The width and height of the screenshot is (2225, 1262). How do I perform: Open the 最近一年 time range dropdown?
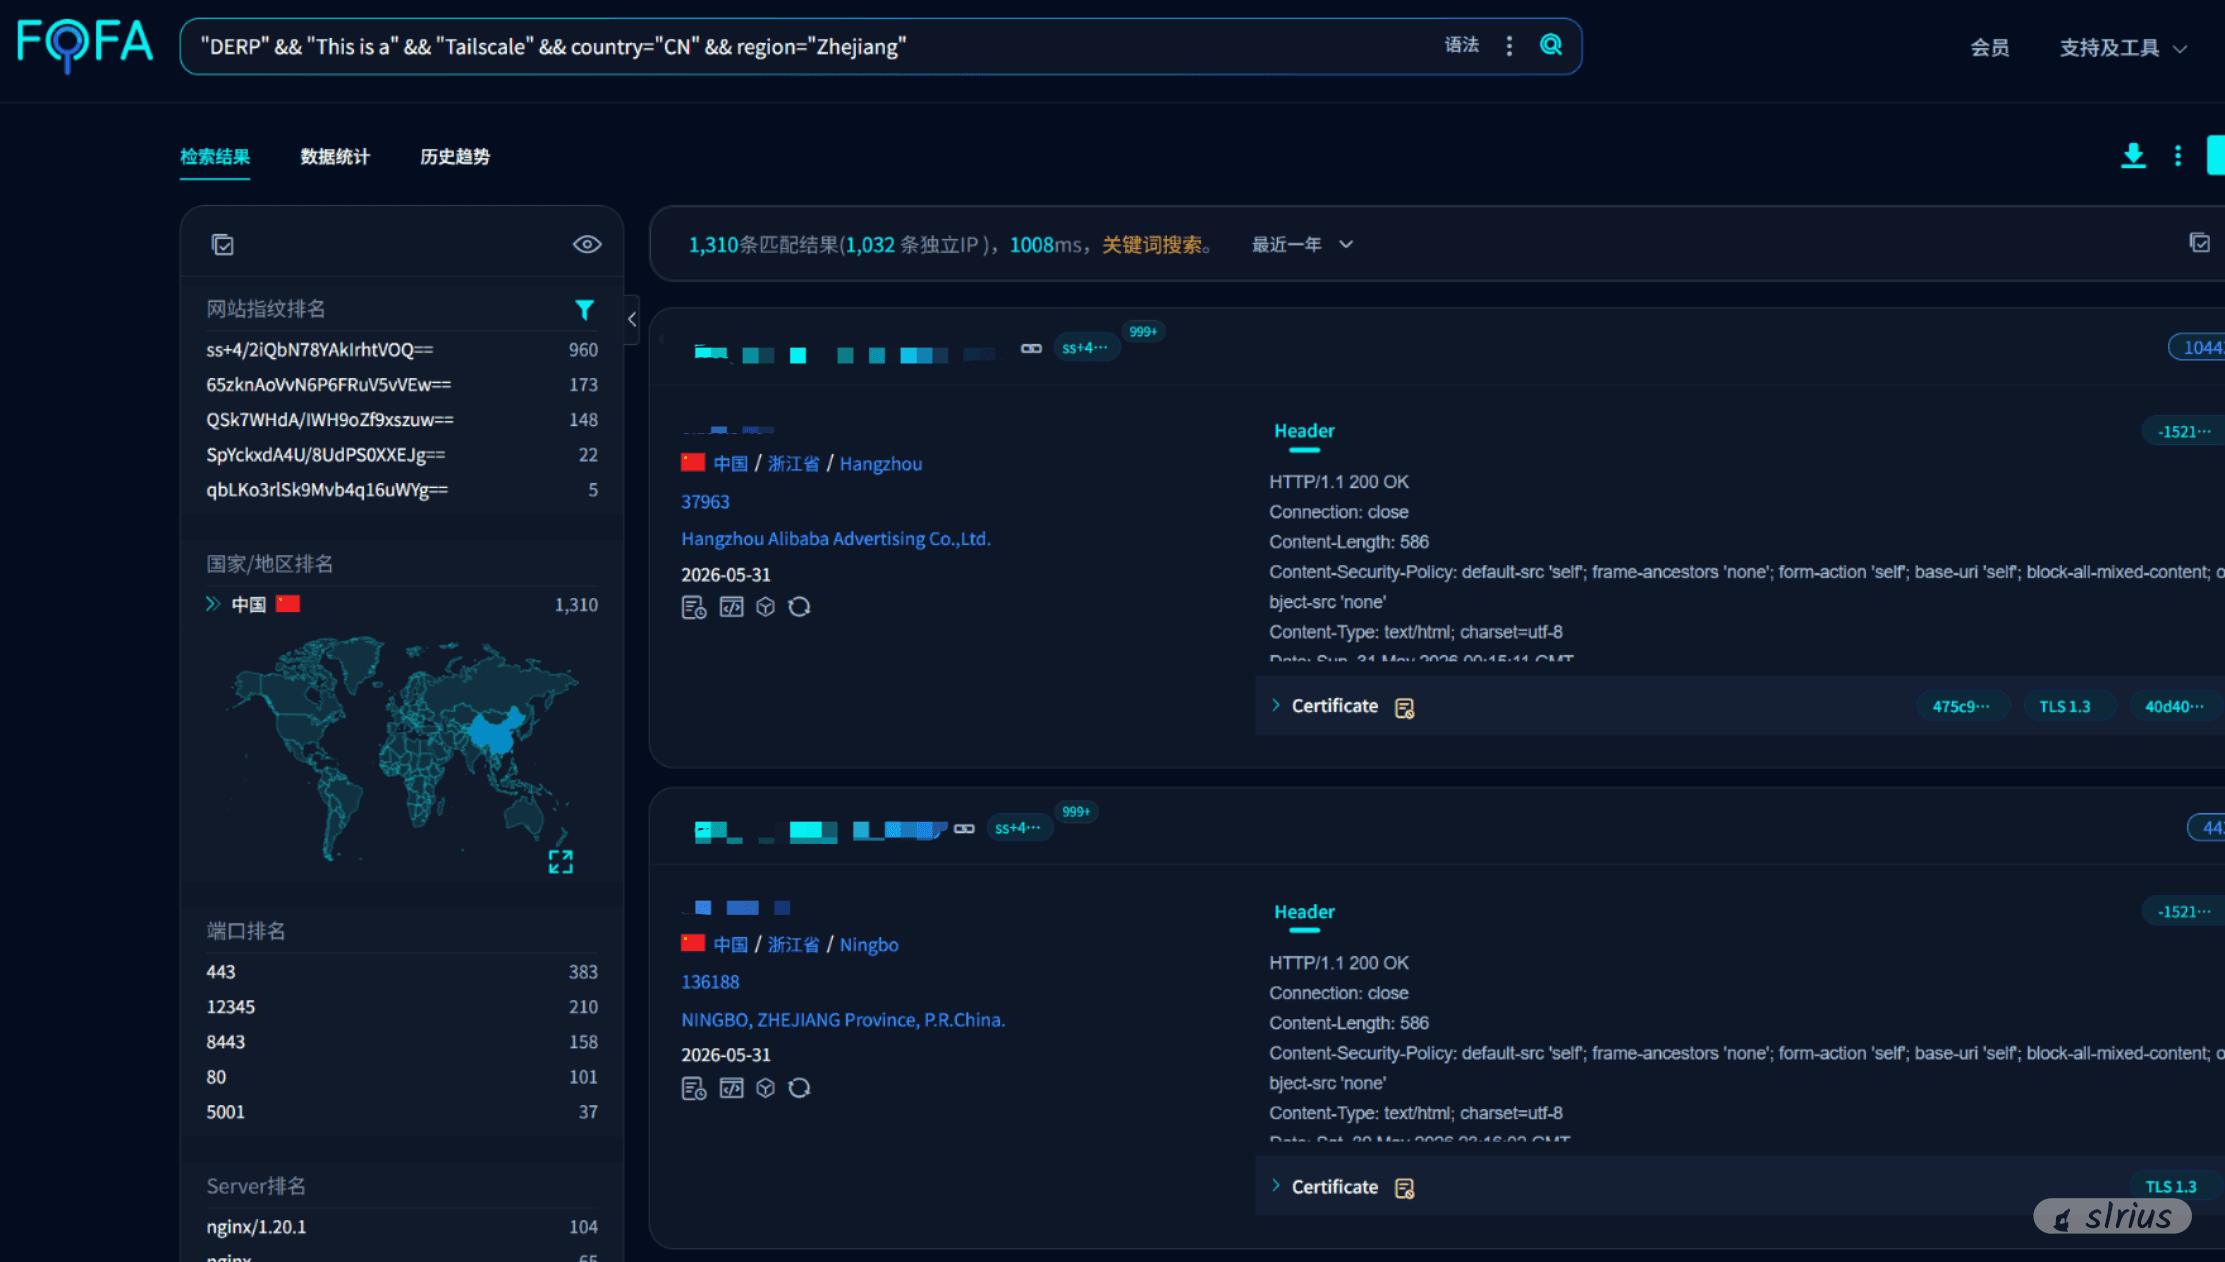pos(1302,245)
